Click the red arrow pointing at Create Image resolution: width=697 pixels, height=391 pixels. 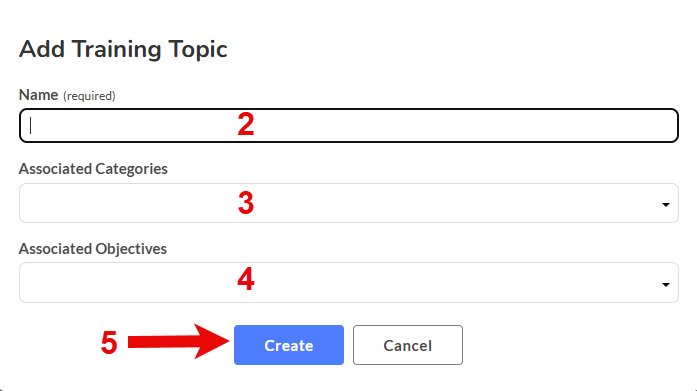[179, 341]
